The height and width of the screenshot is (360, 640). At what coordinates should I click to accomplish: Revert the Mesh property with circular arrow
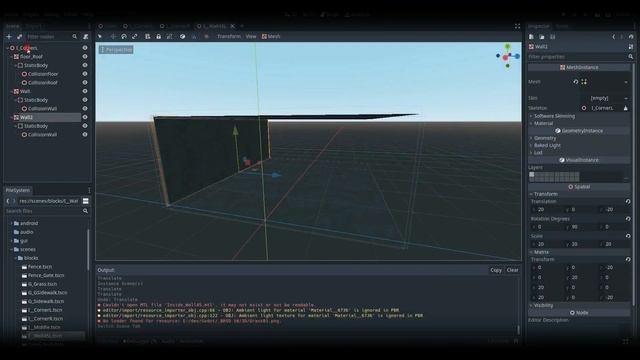click(576, 82)
